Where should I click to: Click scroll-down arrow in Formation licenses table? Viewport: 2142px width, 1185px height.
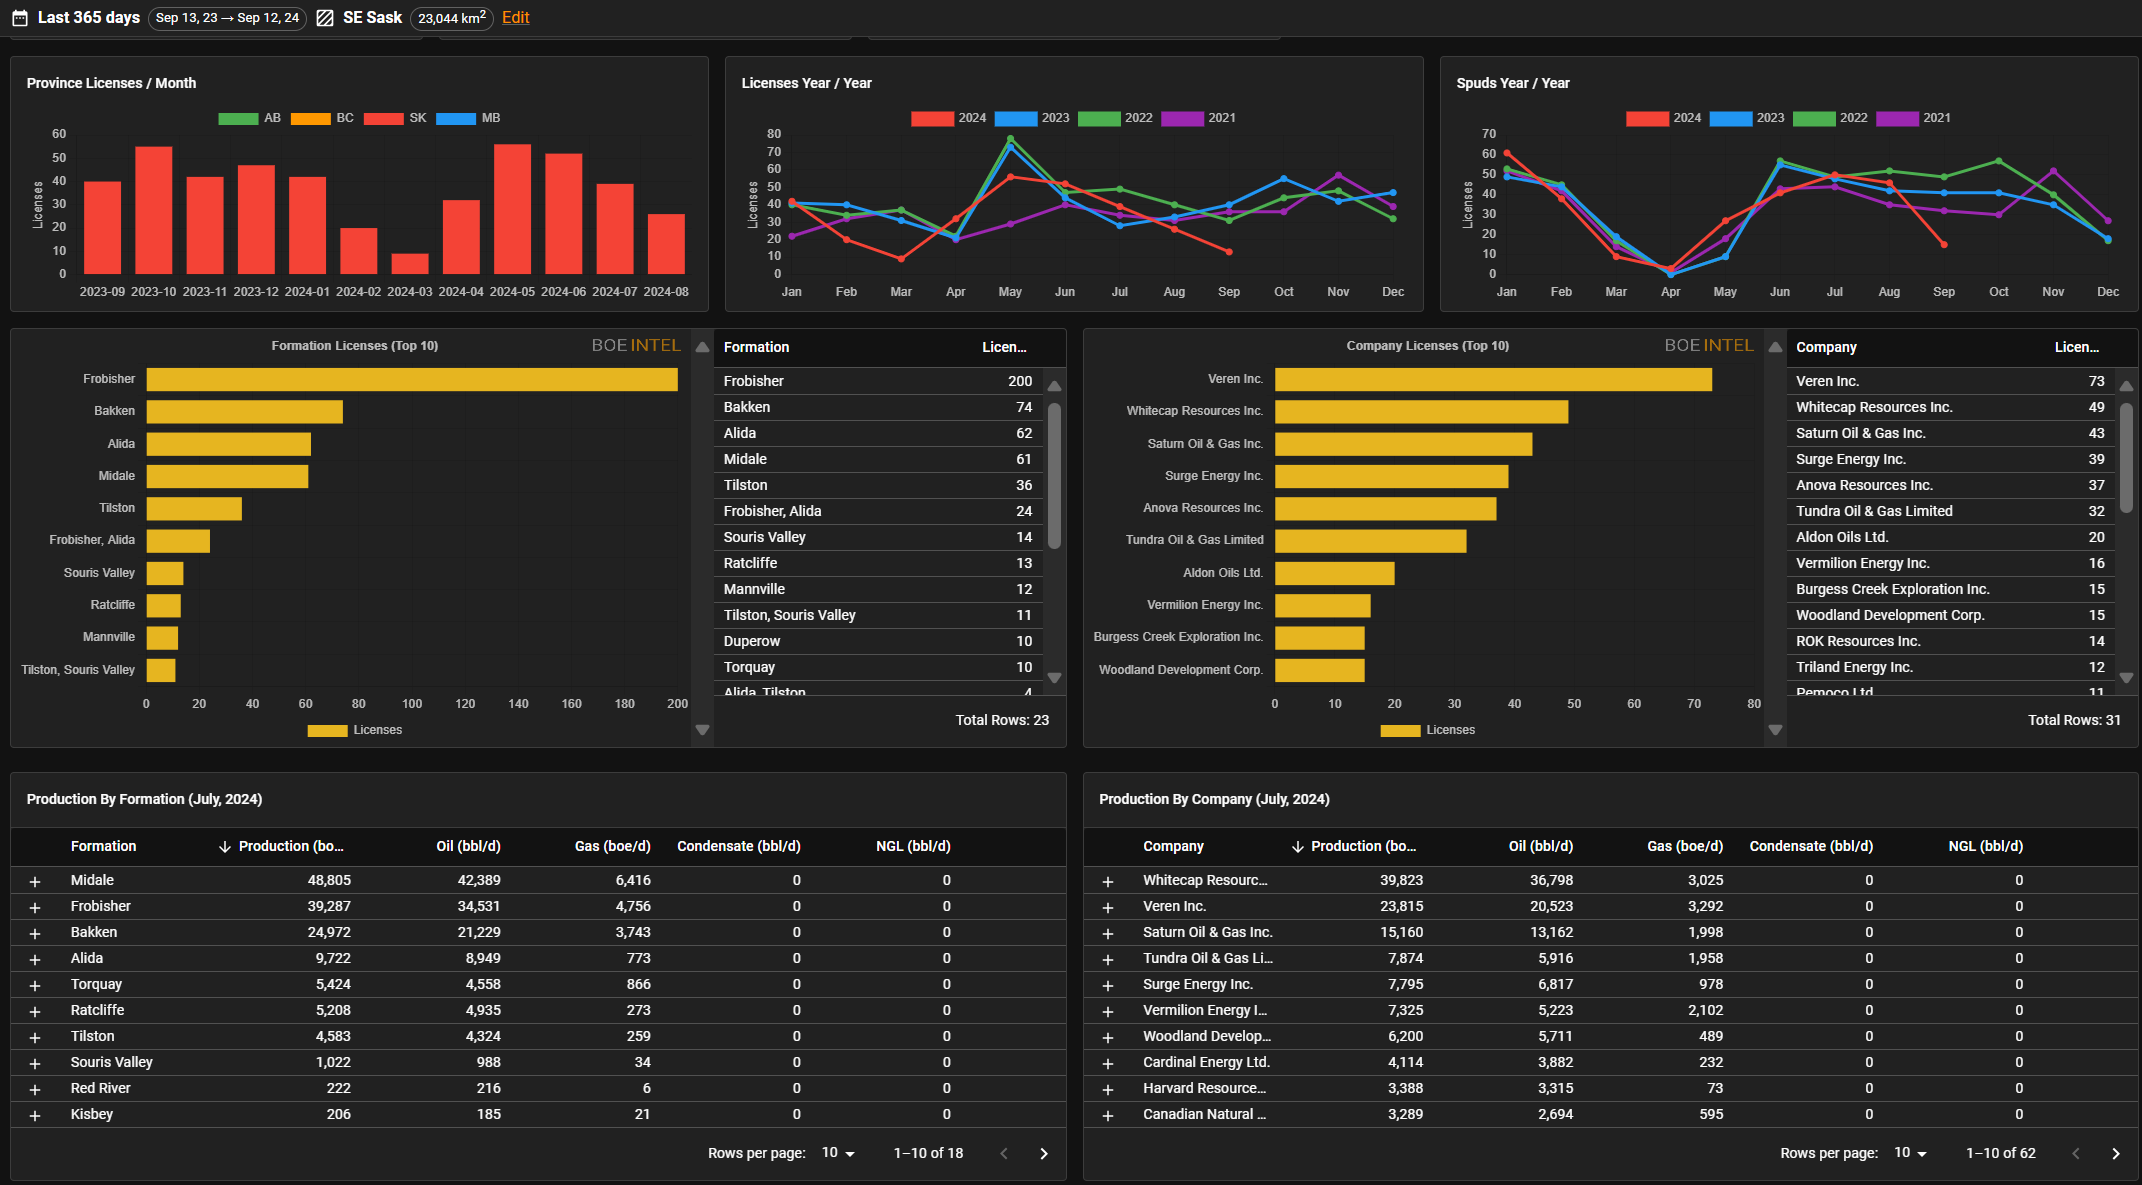click(1054, 678)
